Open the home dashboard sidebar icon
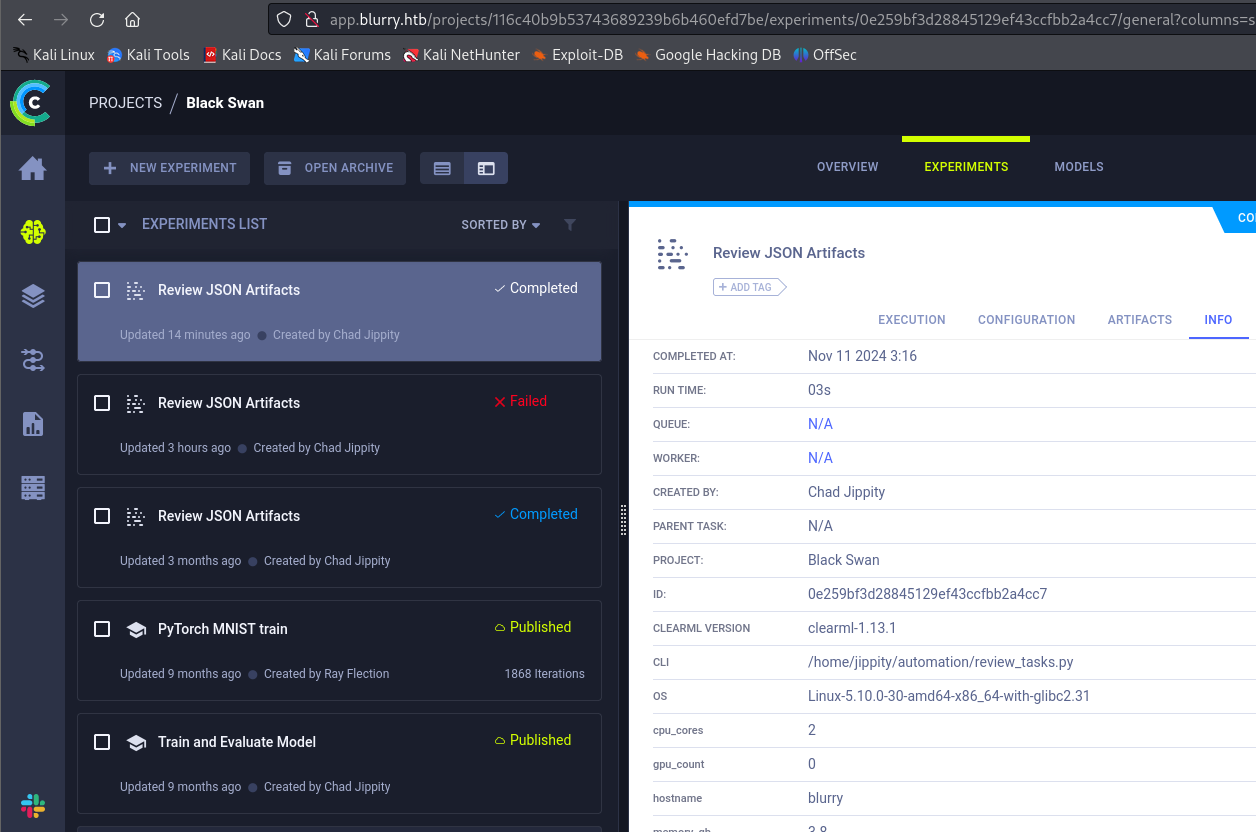 pos(33,169)
